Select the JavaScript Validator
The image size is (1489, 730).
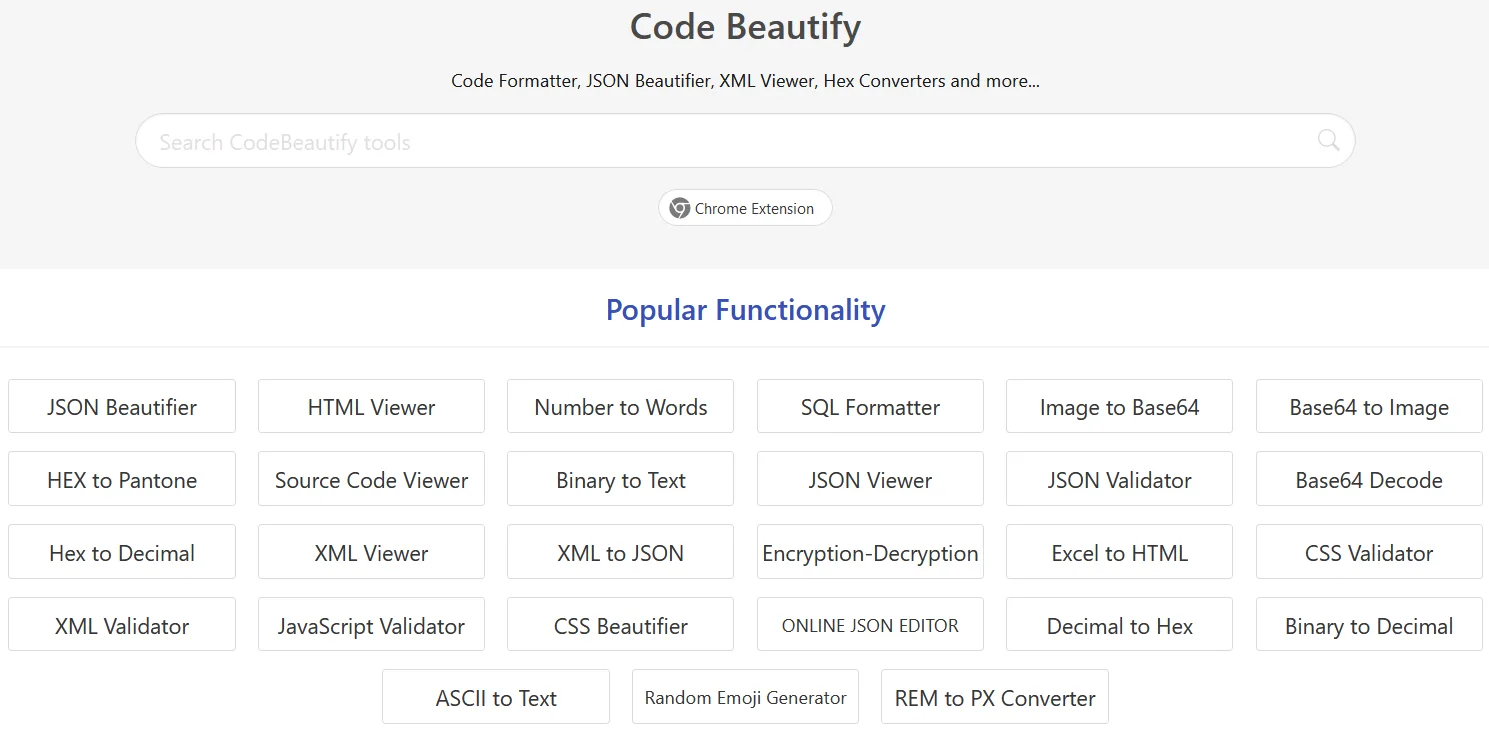point(371,626)
